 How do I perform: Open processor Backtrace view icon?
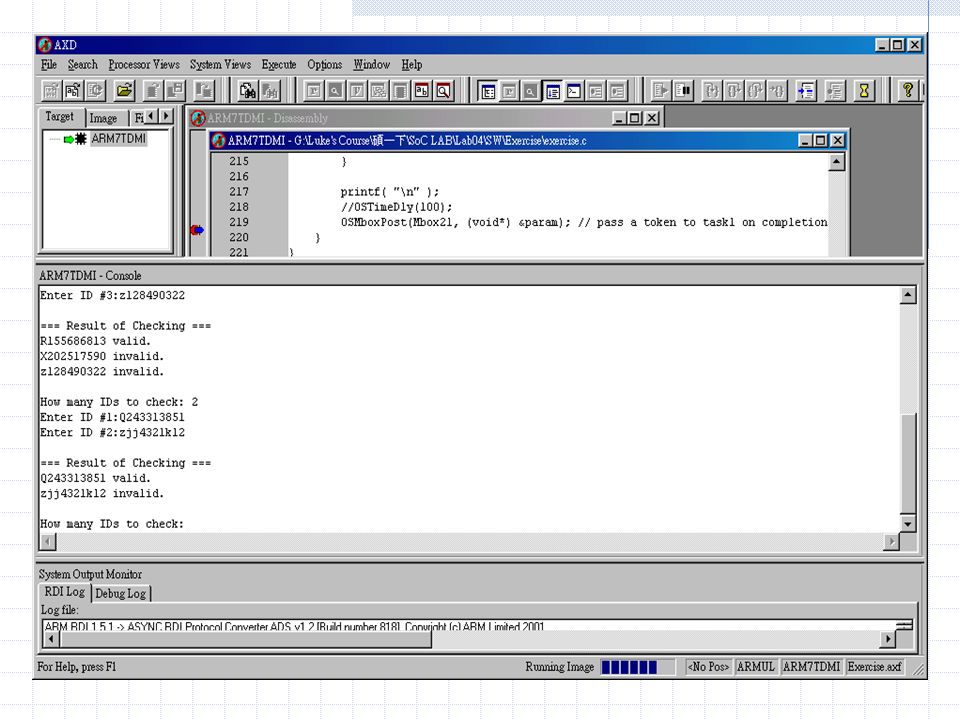point(378,91)
